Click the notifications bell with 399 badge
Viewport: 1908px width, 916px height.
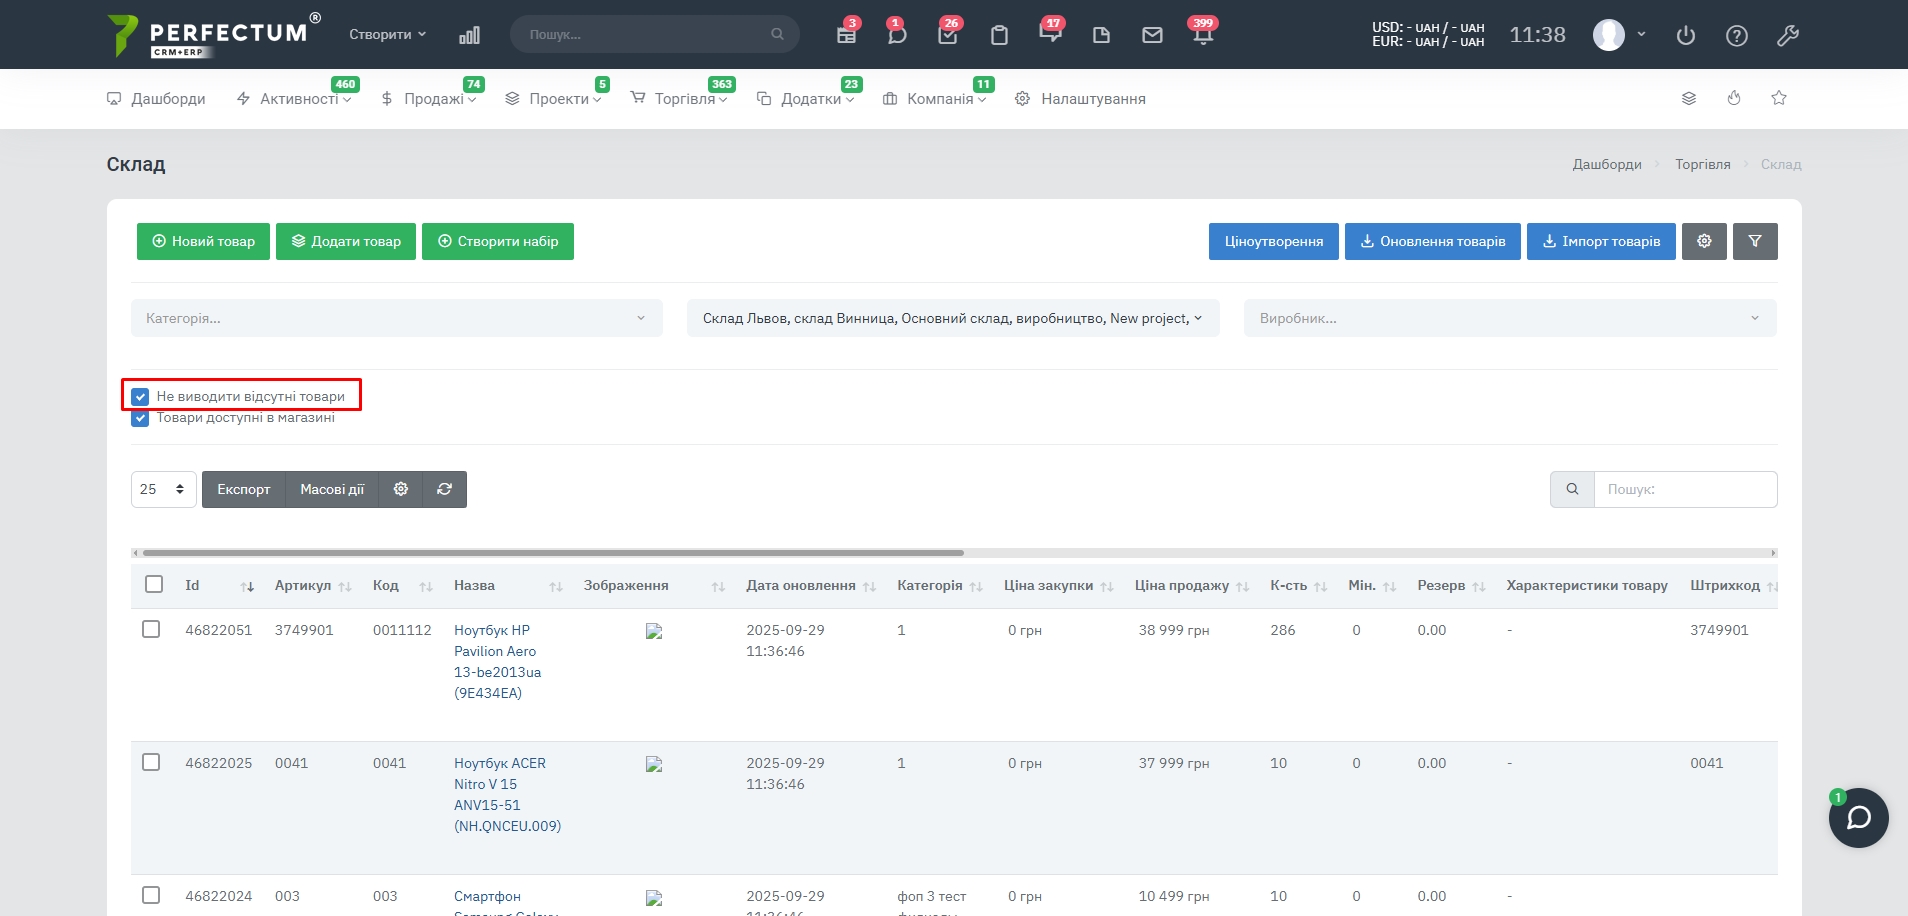pos(1202,35)
